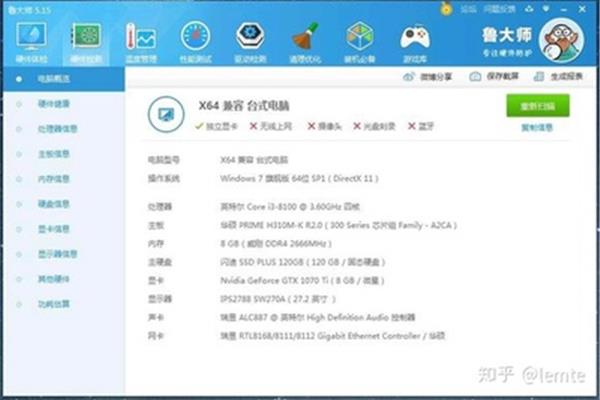Share via 微博分享
600x400 pixels.
427,77
